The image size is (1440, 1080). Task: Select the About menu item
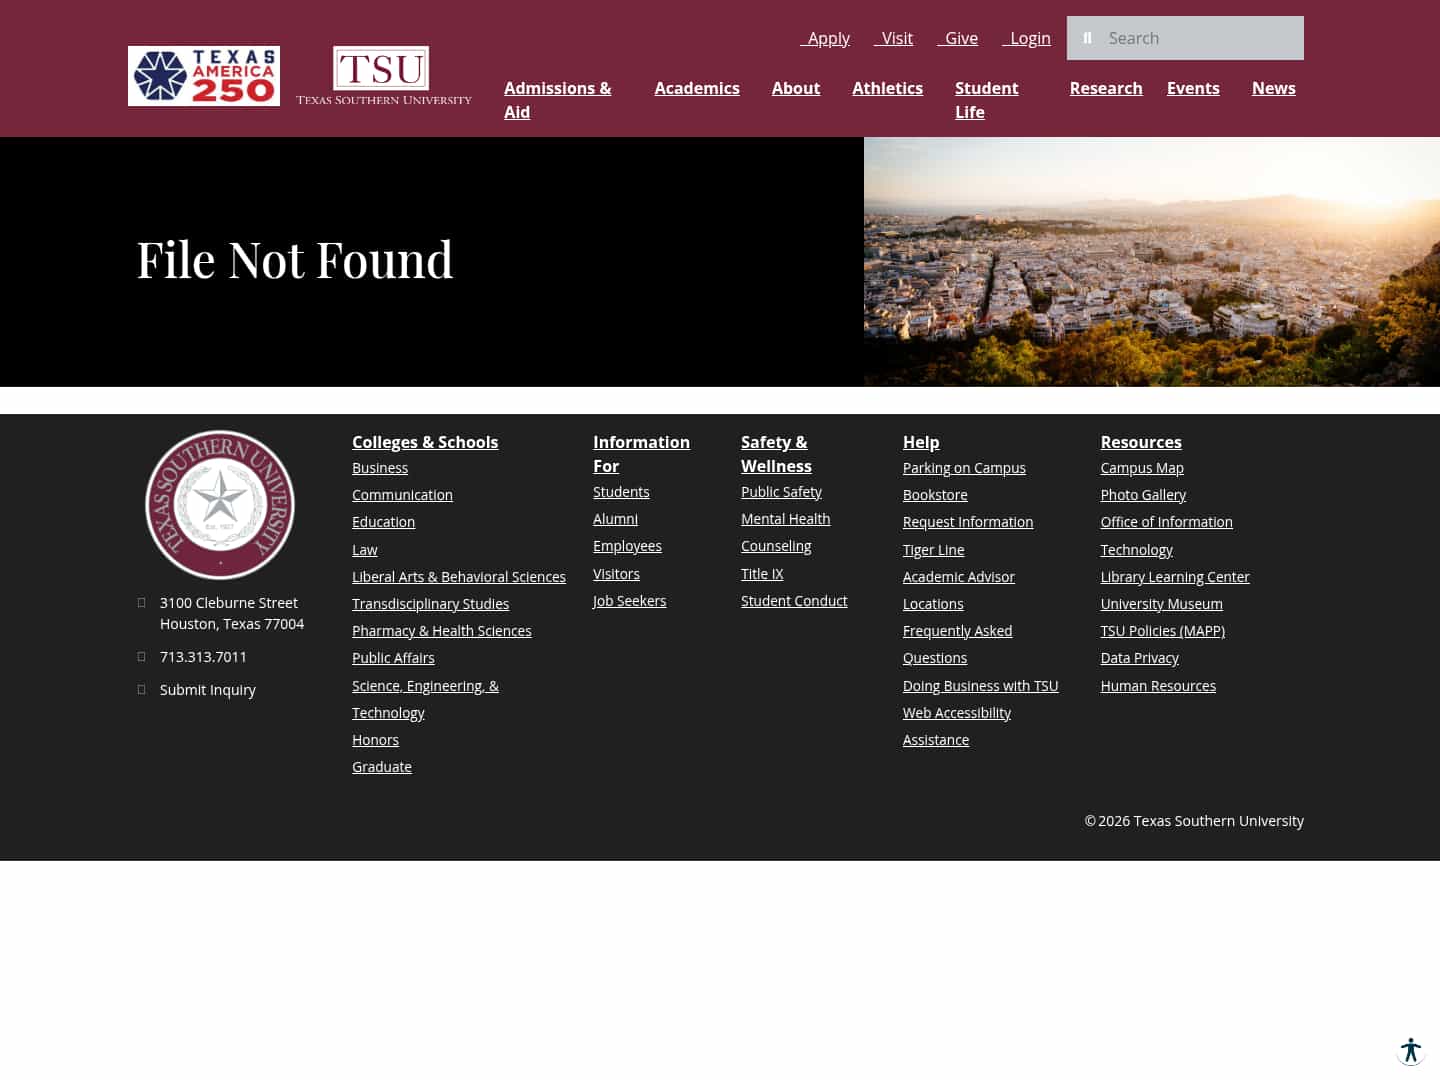coord(796,88)
